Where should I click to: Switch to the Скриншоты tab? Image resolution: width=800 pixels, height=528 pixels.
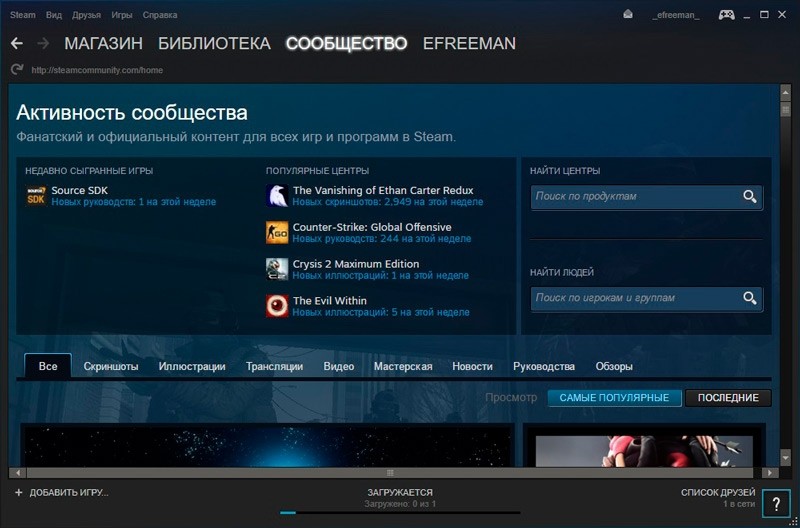click(111, 366)
